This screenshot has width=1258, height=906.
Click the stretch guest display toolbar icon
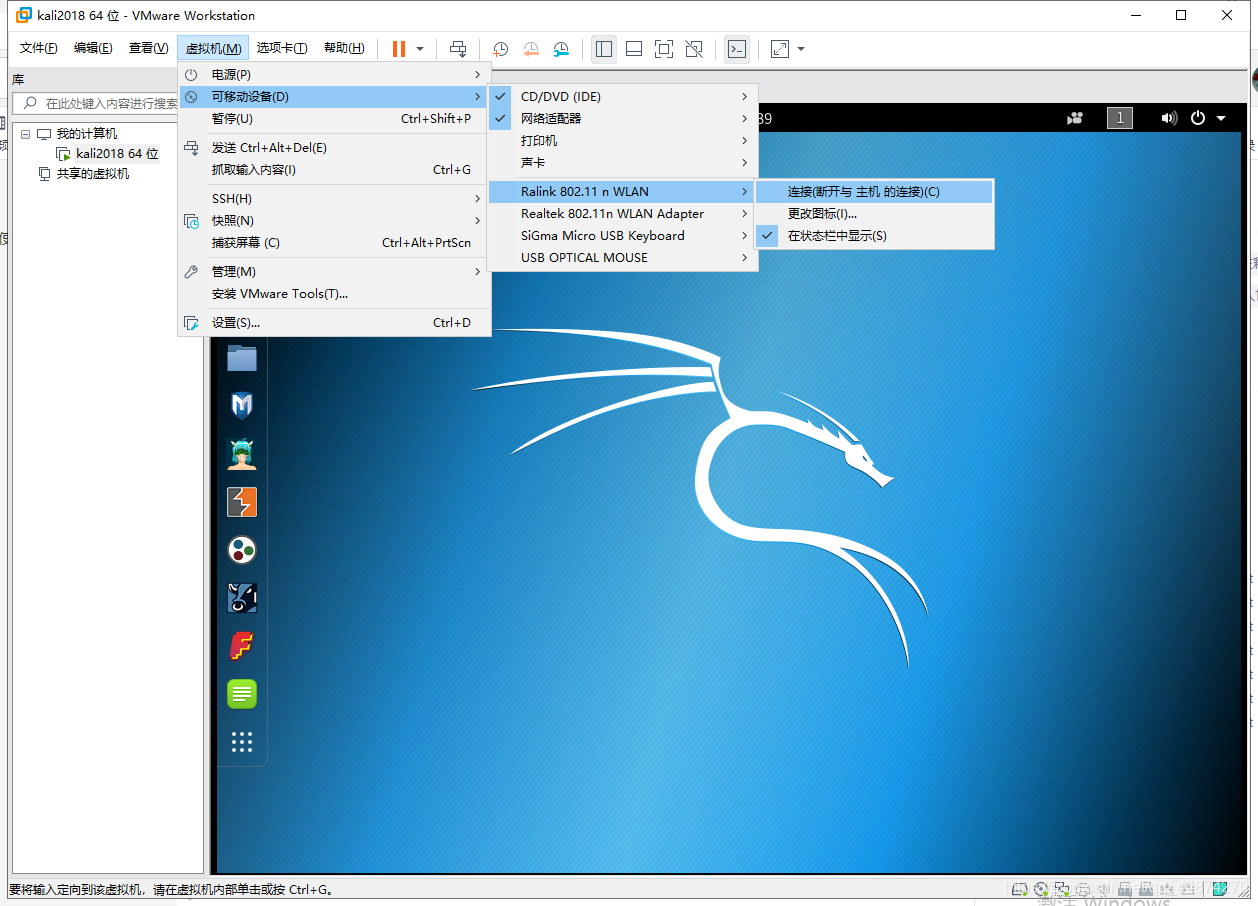pyautogui.click(x=780, y=49)
